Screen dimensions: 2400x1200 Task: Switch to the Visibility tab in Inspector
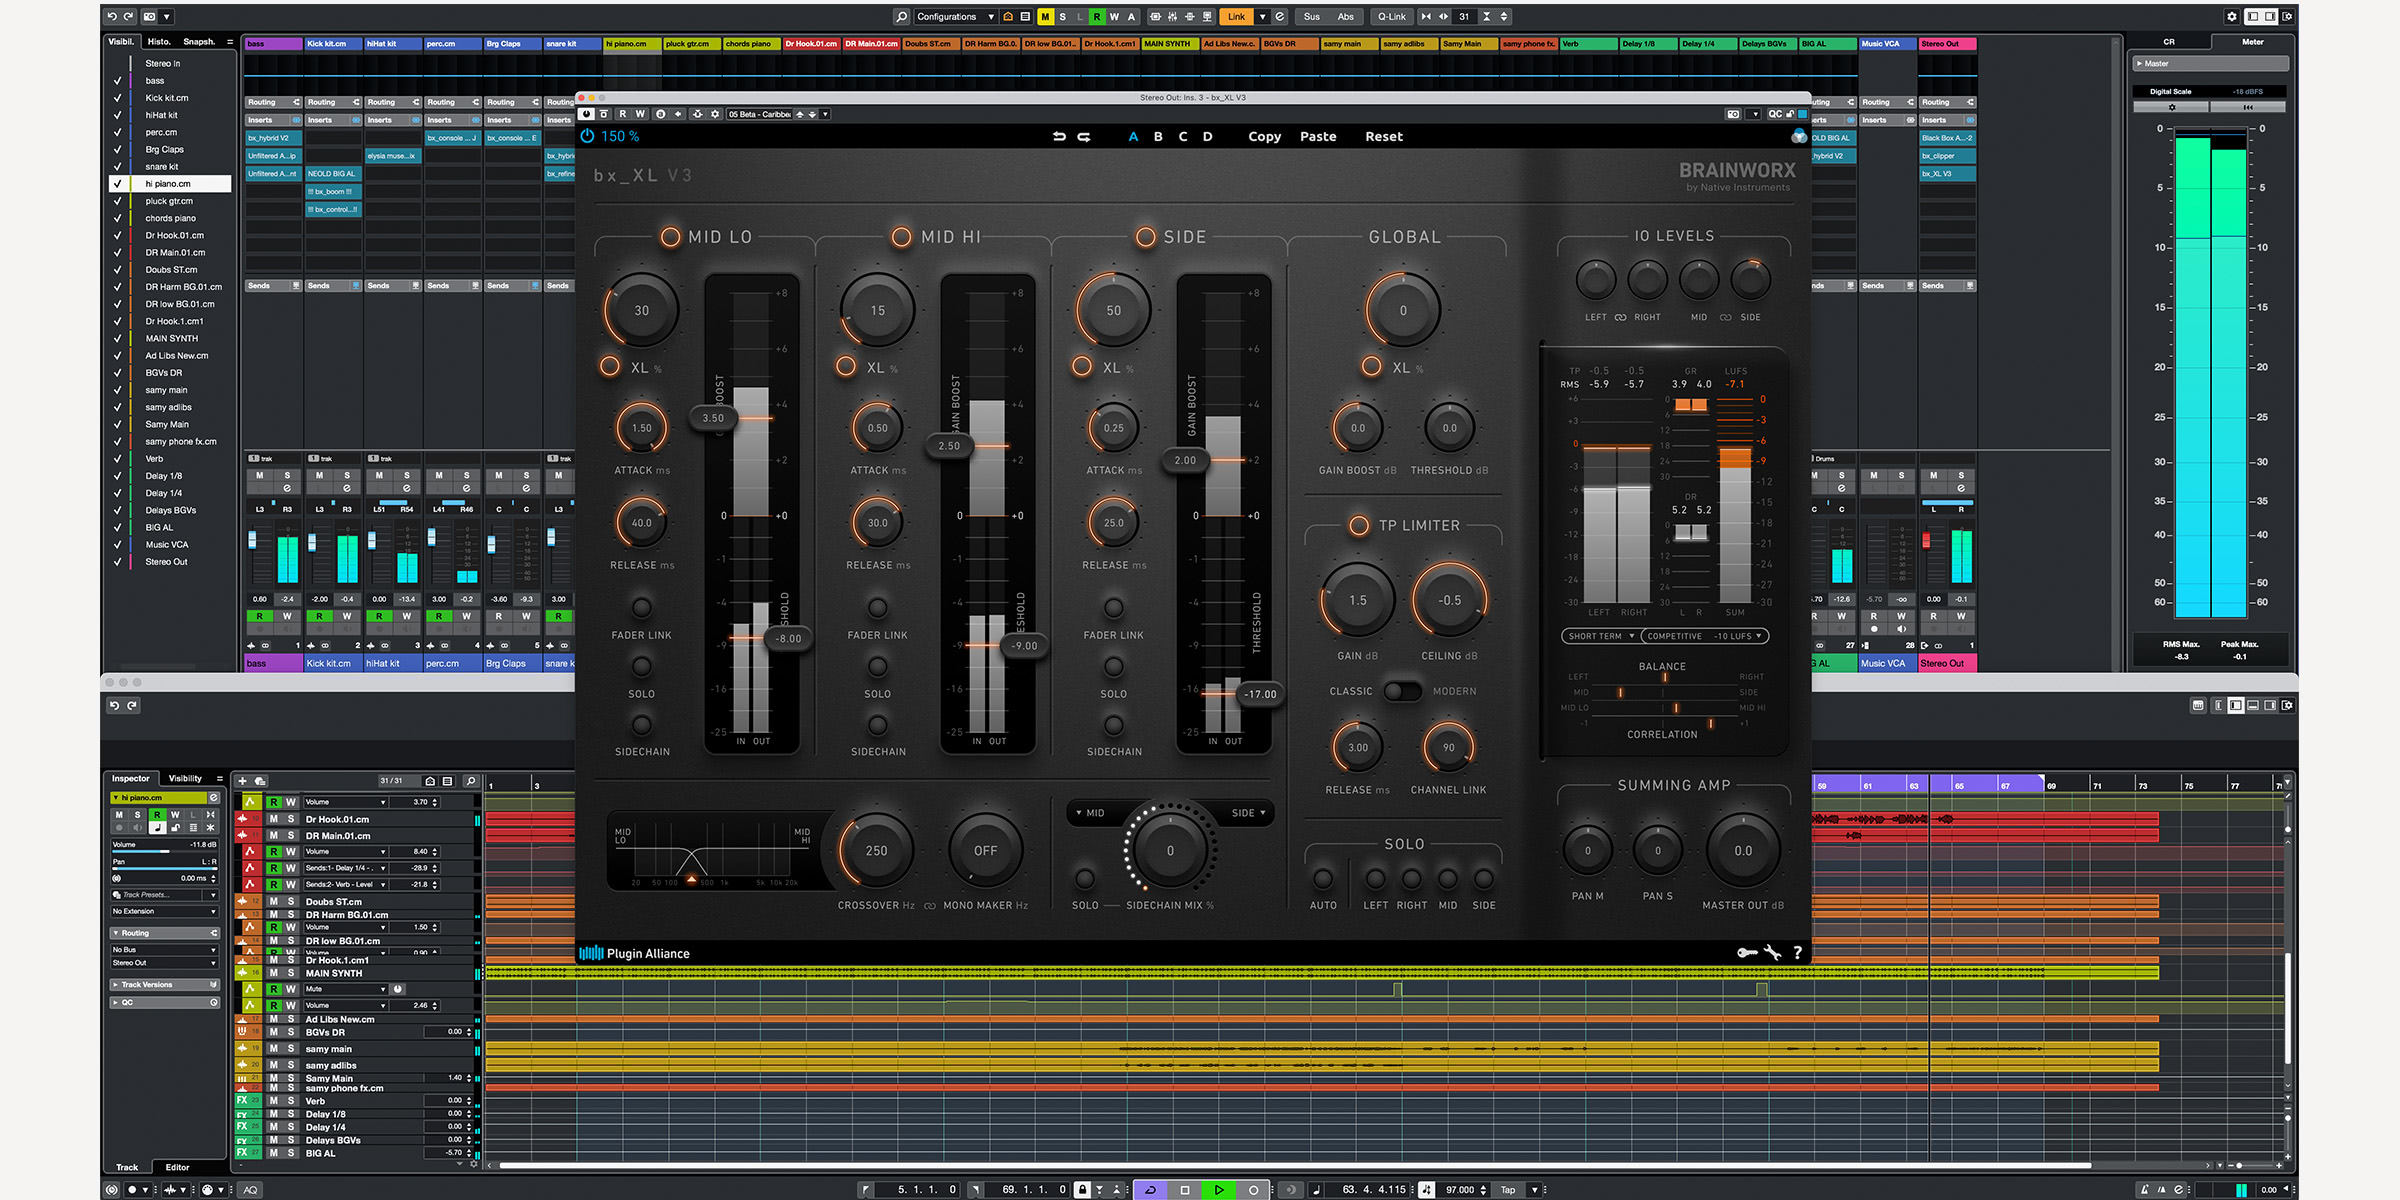pos(185,778)
